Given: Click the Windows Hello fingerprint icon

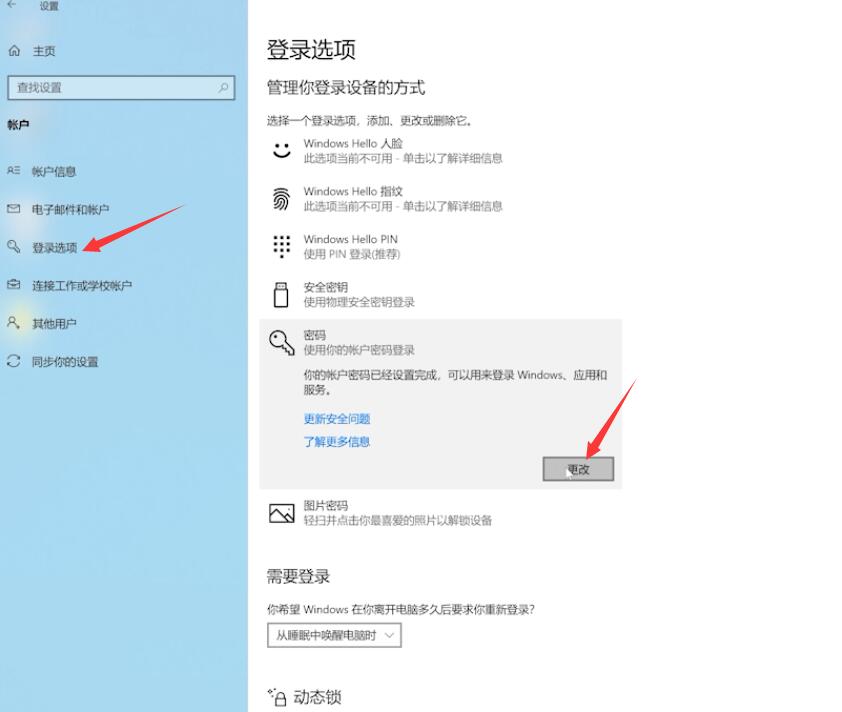Looking at the screenshot, I should click(281, 199).
